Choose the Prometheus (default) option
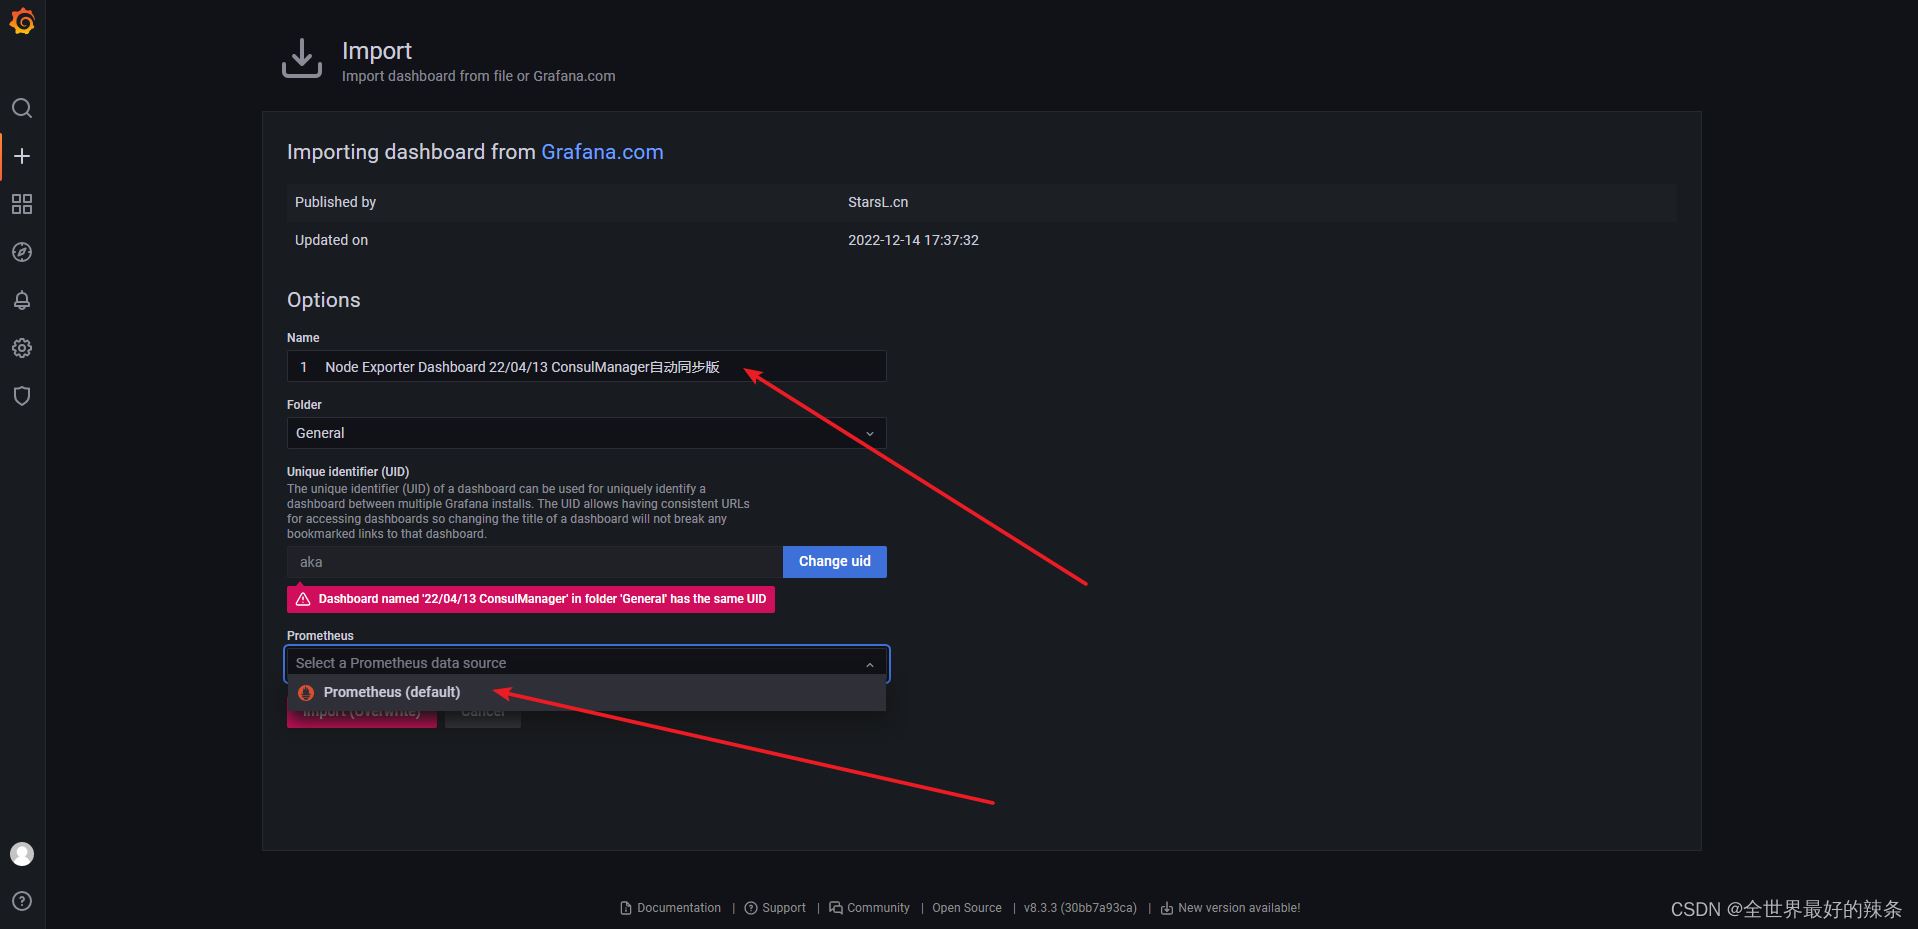The height and width of the screenshot is (929, 1918). click(x=586, y=692)
